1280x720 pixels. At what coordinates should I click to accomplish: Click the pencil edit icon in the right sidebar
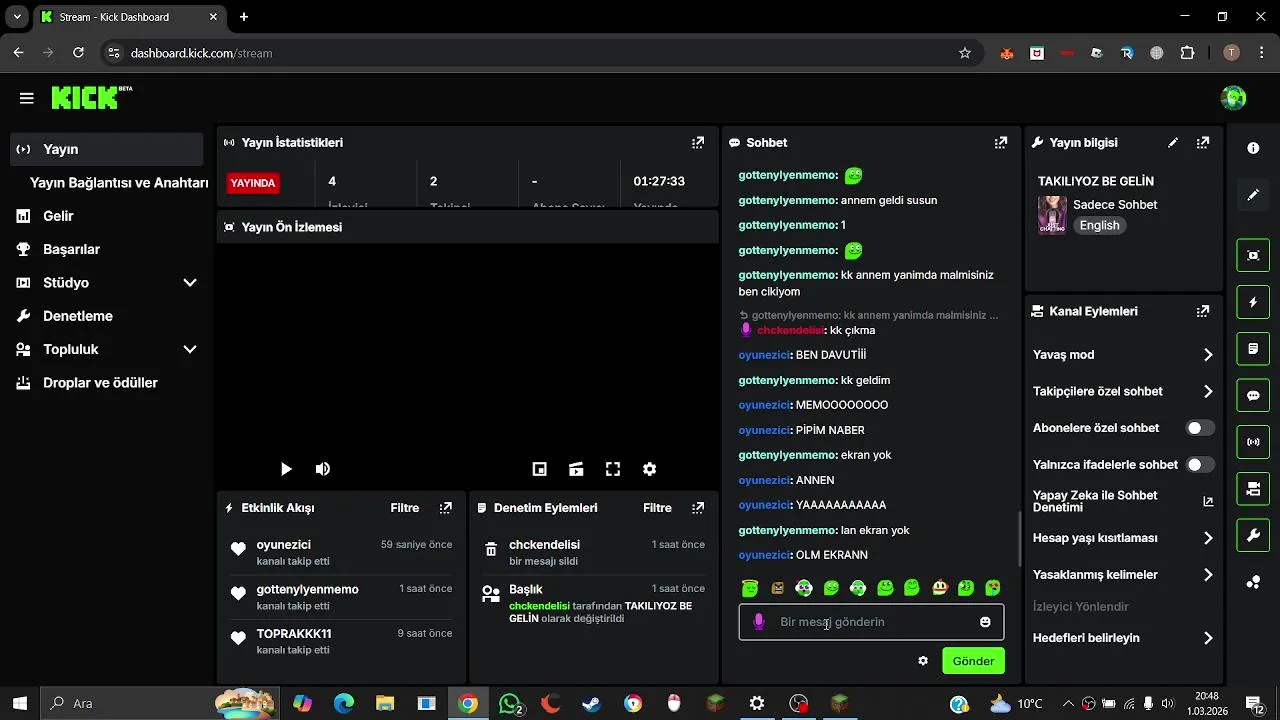click(x=1253, y=195)
